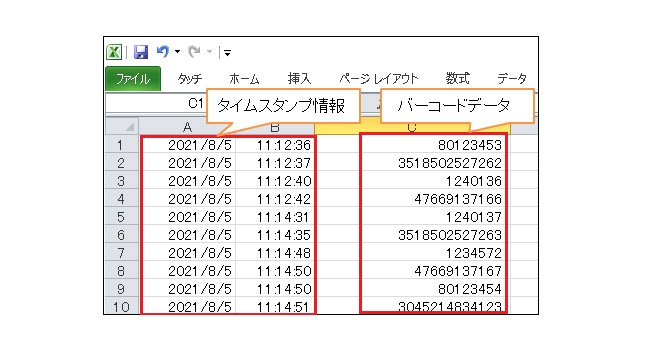This screenshot has height=360, width=646.
Task: Select column A header
Action: point(187,127)
